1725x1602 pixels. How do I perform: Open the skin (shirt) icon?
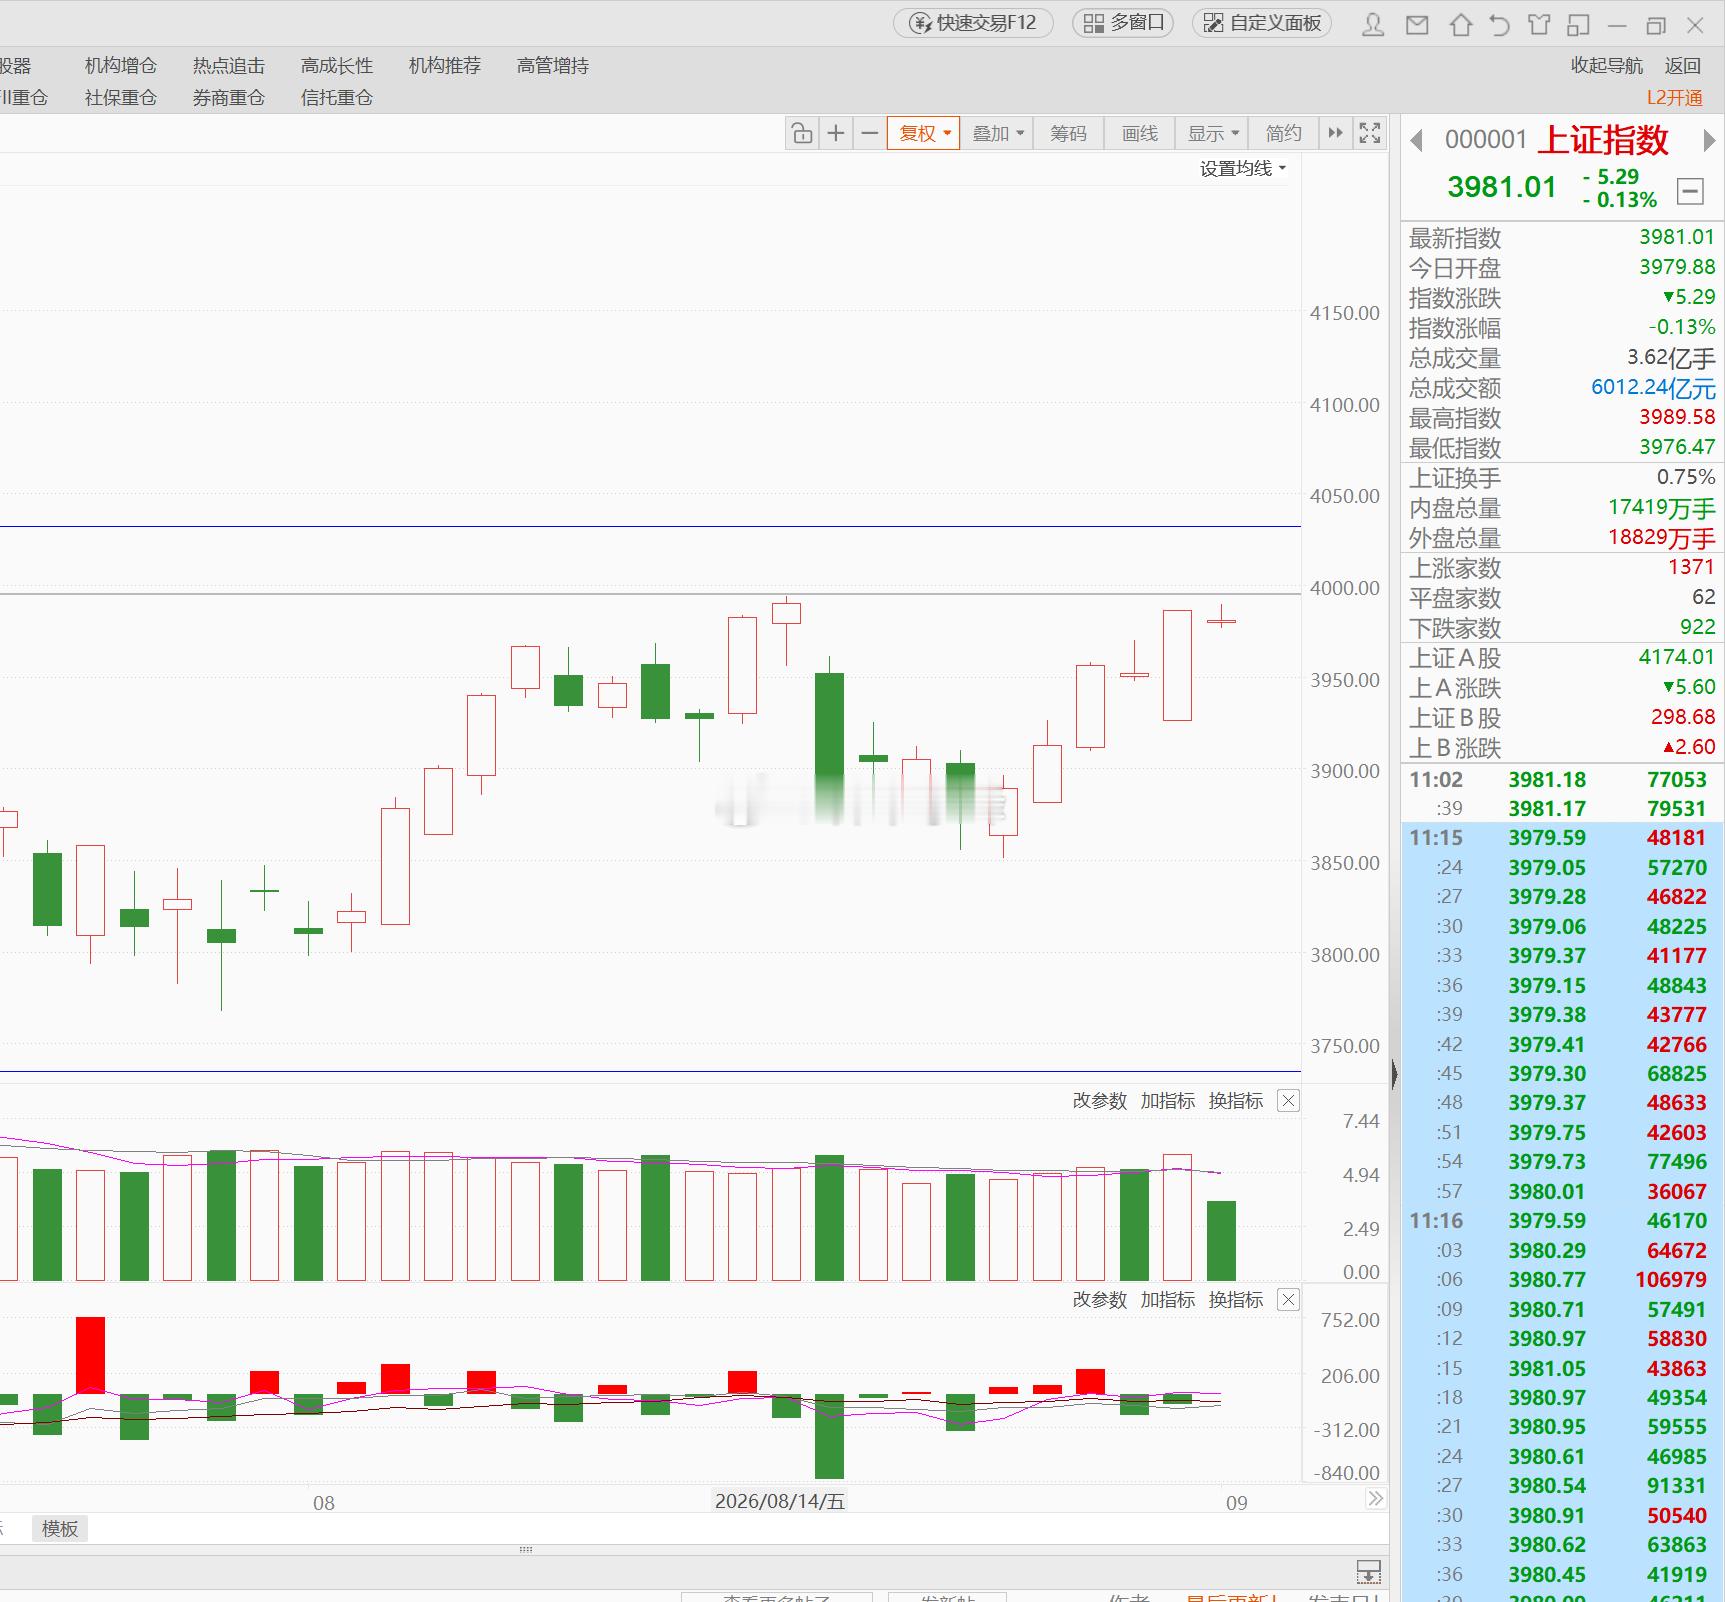(x=1539, y=24)
